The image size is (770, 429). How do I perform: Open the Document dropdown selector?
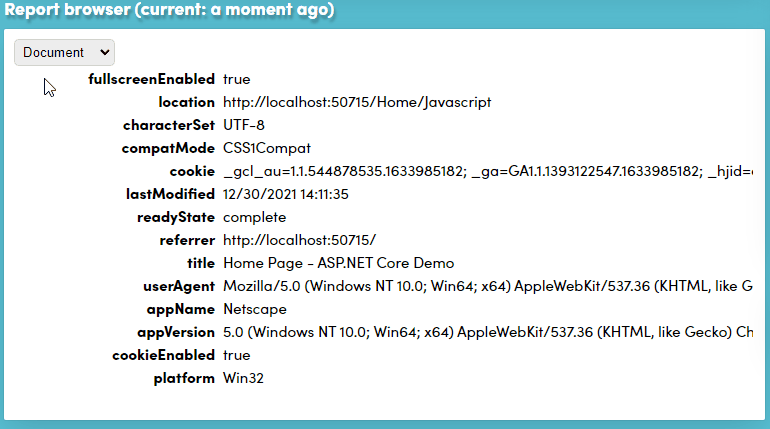pyautogui.click(x=64, y=53)
